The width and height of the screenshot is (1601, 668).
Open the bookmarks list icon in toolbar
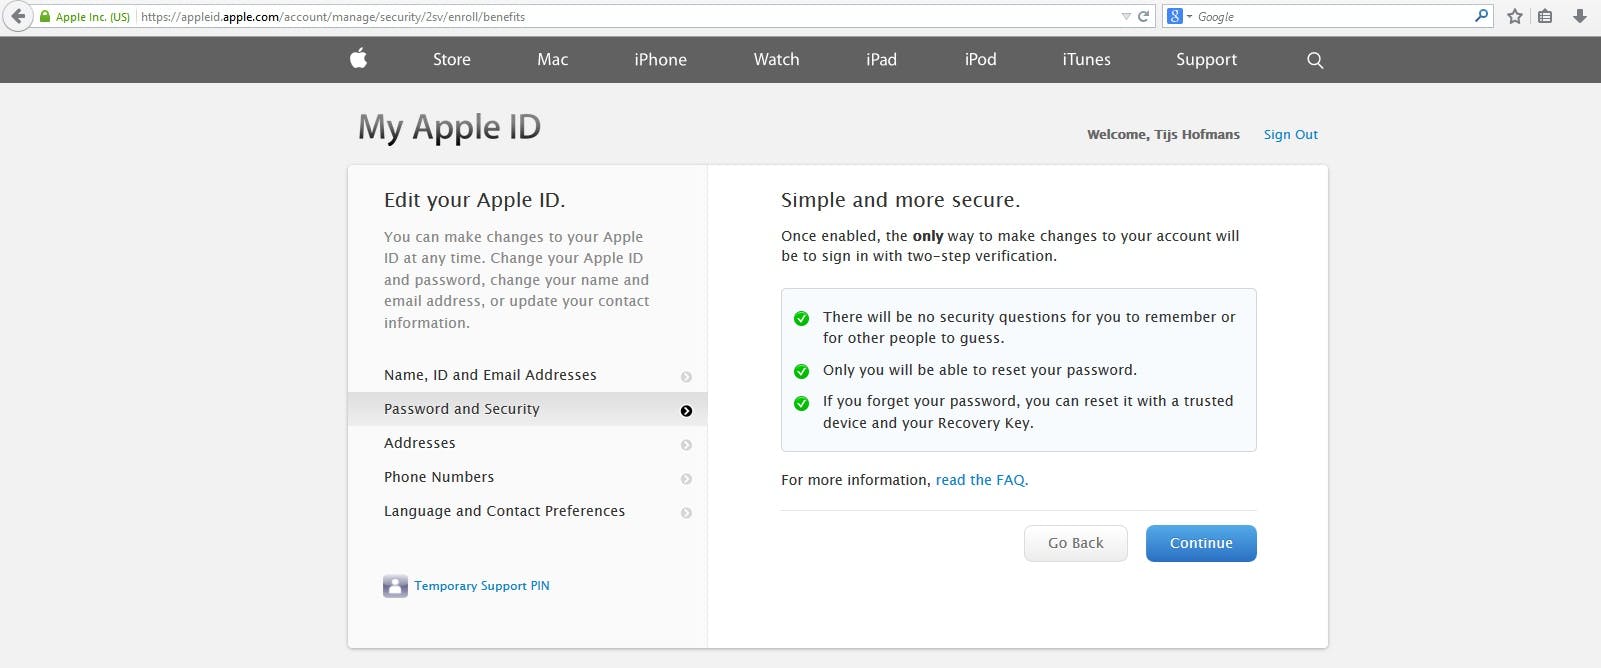tap(1545, 16)
